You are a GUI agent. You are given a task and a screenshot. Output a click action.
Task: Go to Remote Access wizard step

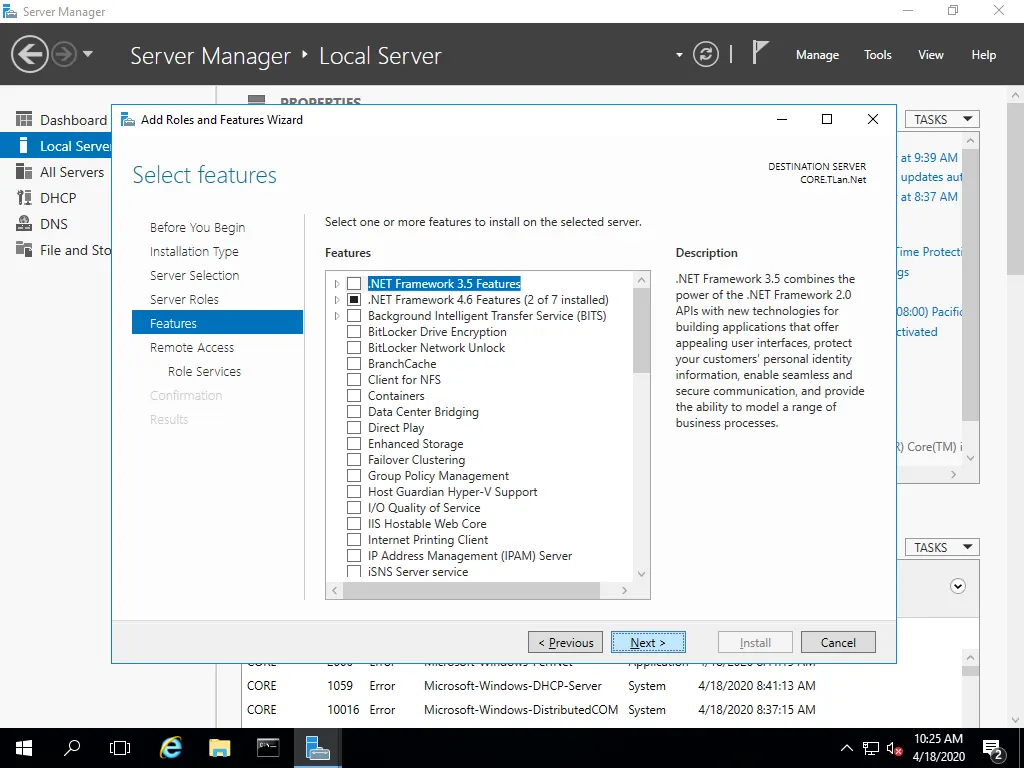(x=192, y=347)
